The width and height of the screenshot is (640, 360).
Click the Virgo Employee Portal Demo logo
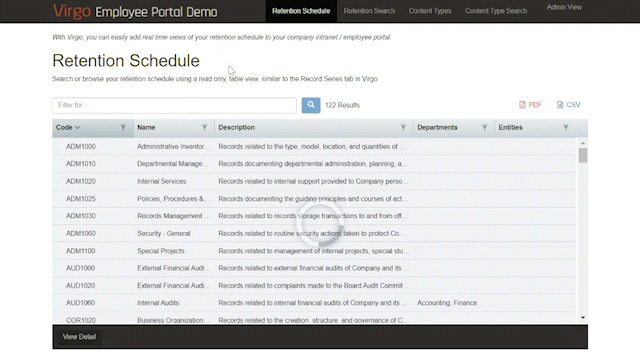pos(135,11)
